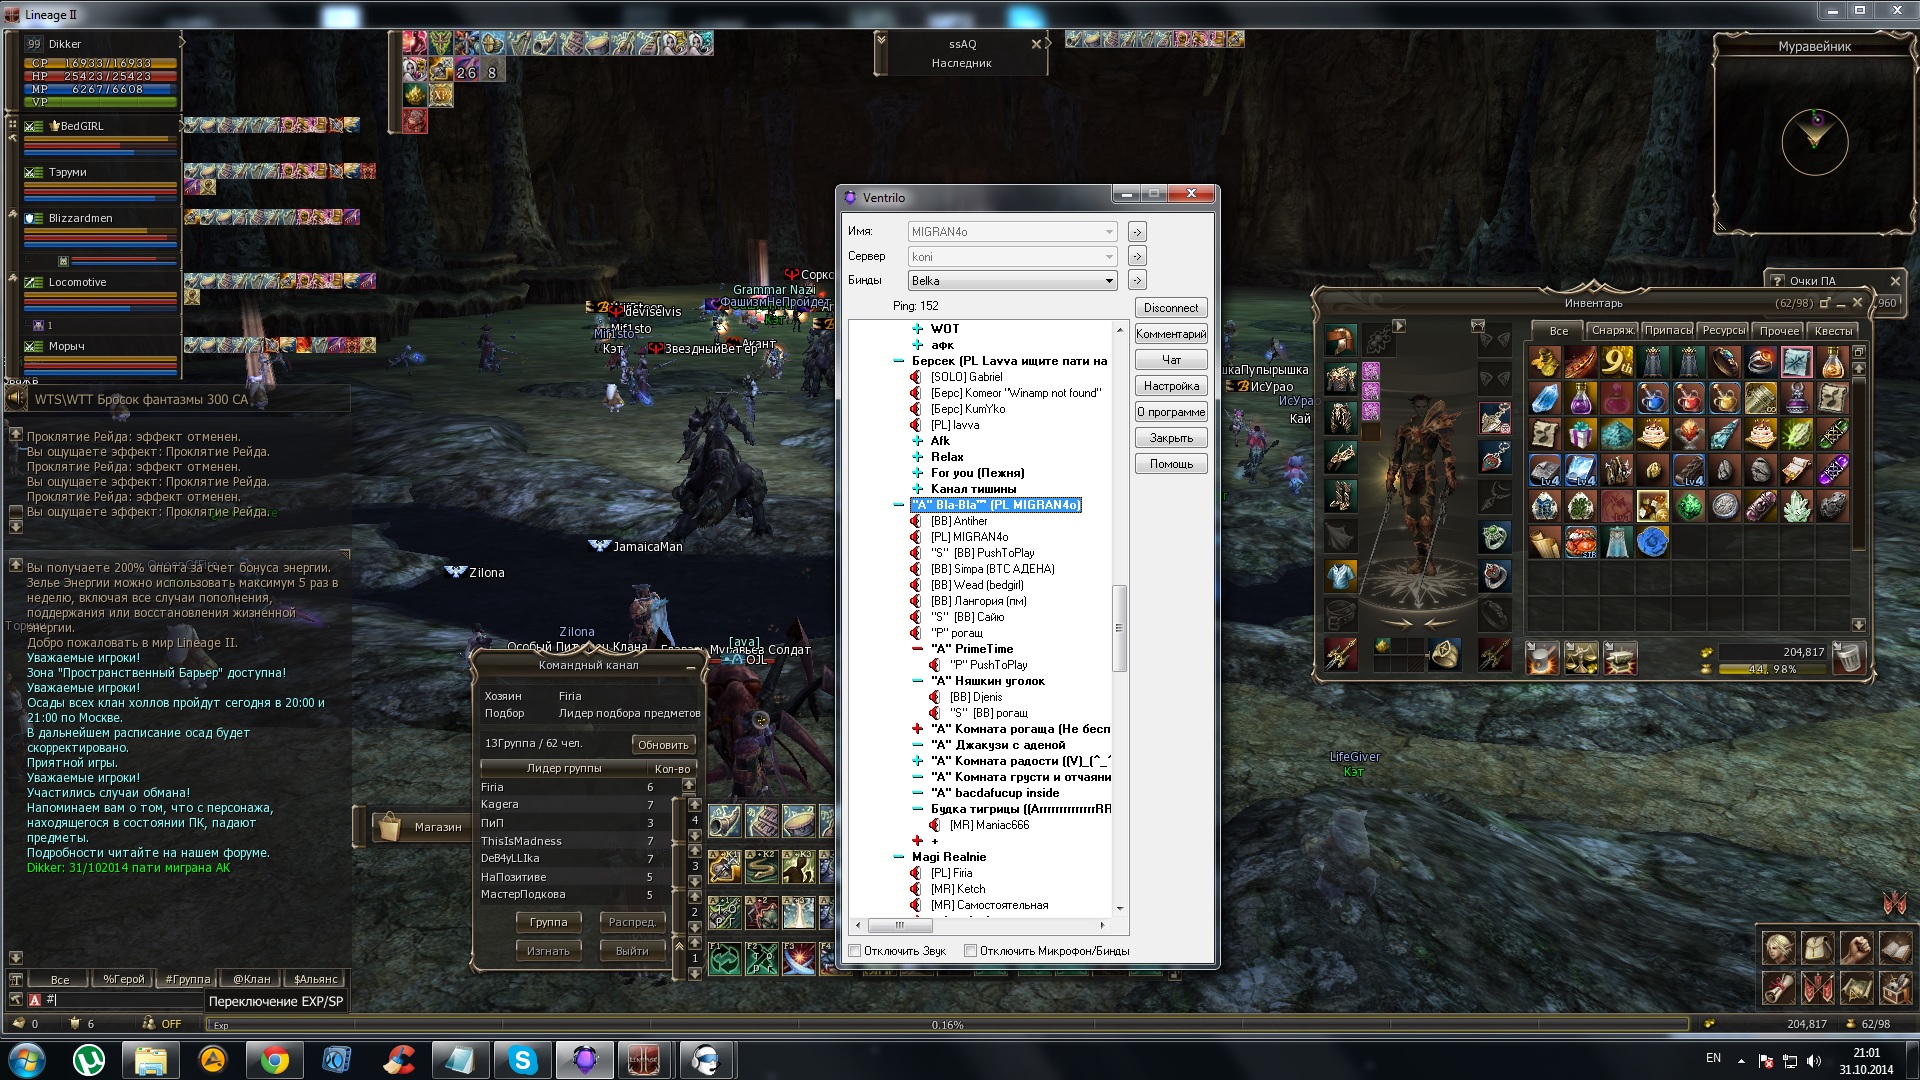Select the @Клан chat tab
Image resolution: width=1920 pixels, height=1080 pixels.
point(251,979)
